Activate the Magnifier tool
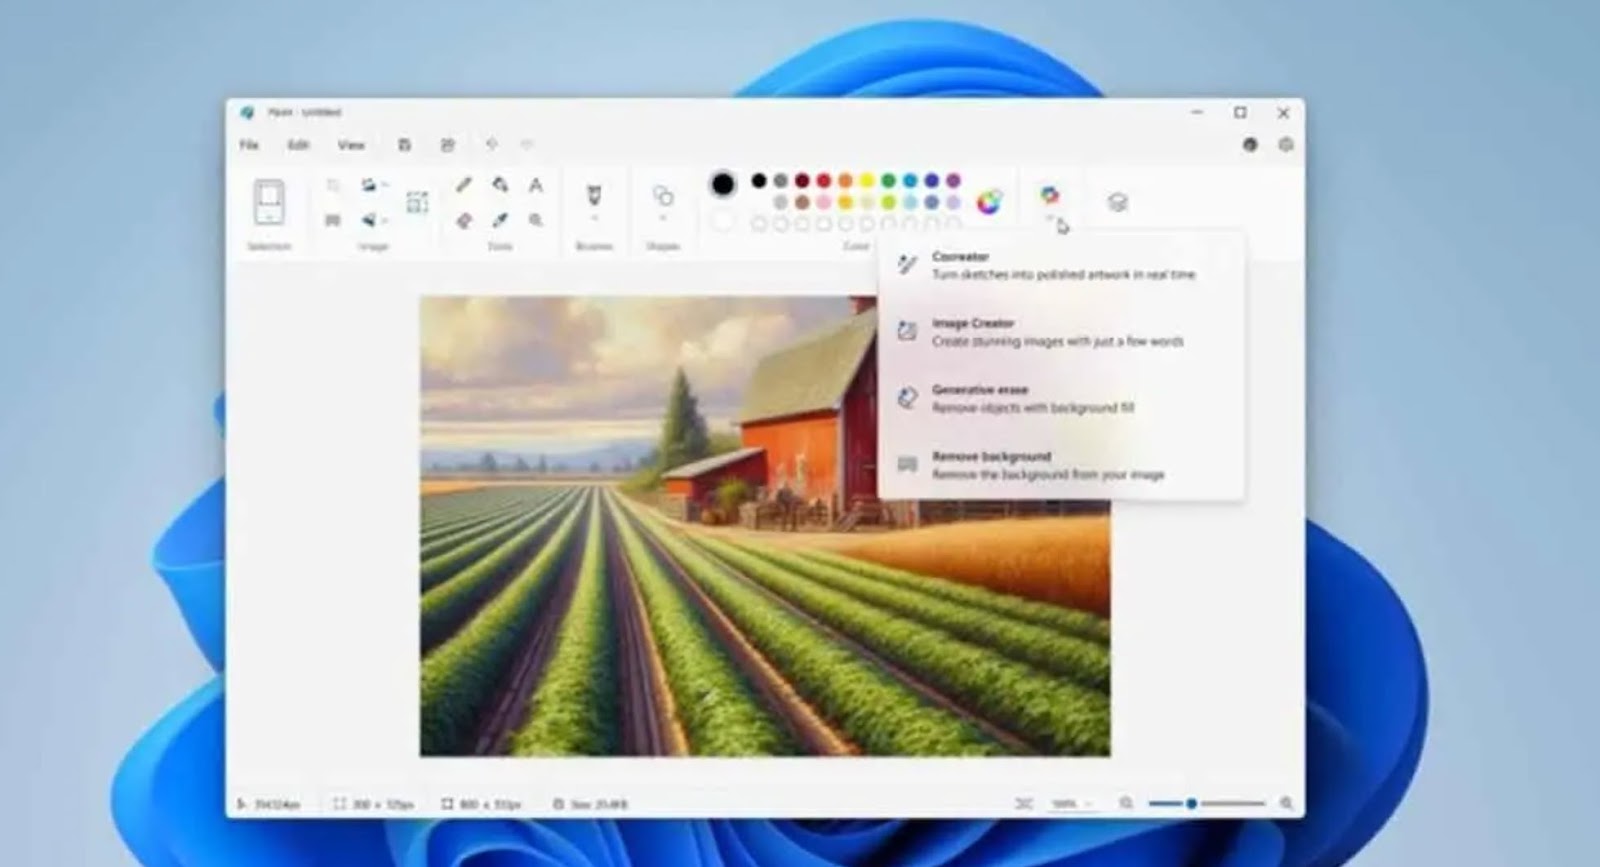The image size is (1600, 867). [x=536, y=220]
